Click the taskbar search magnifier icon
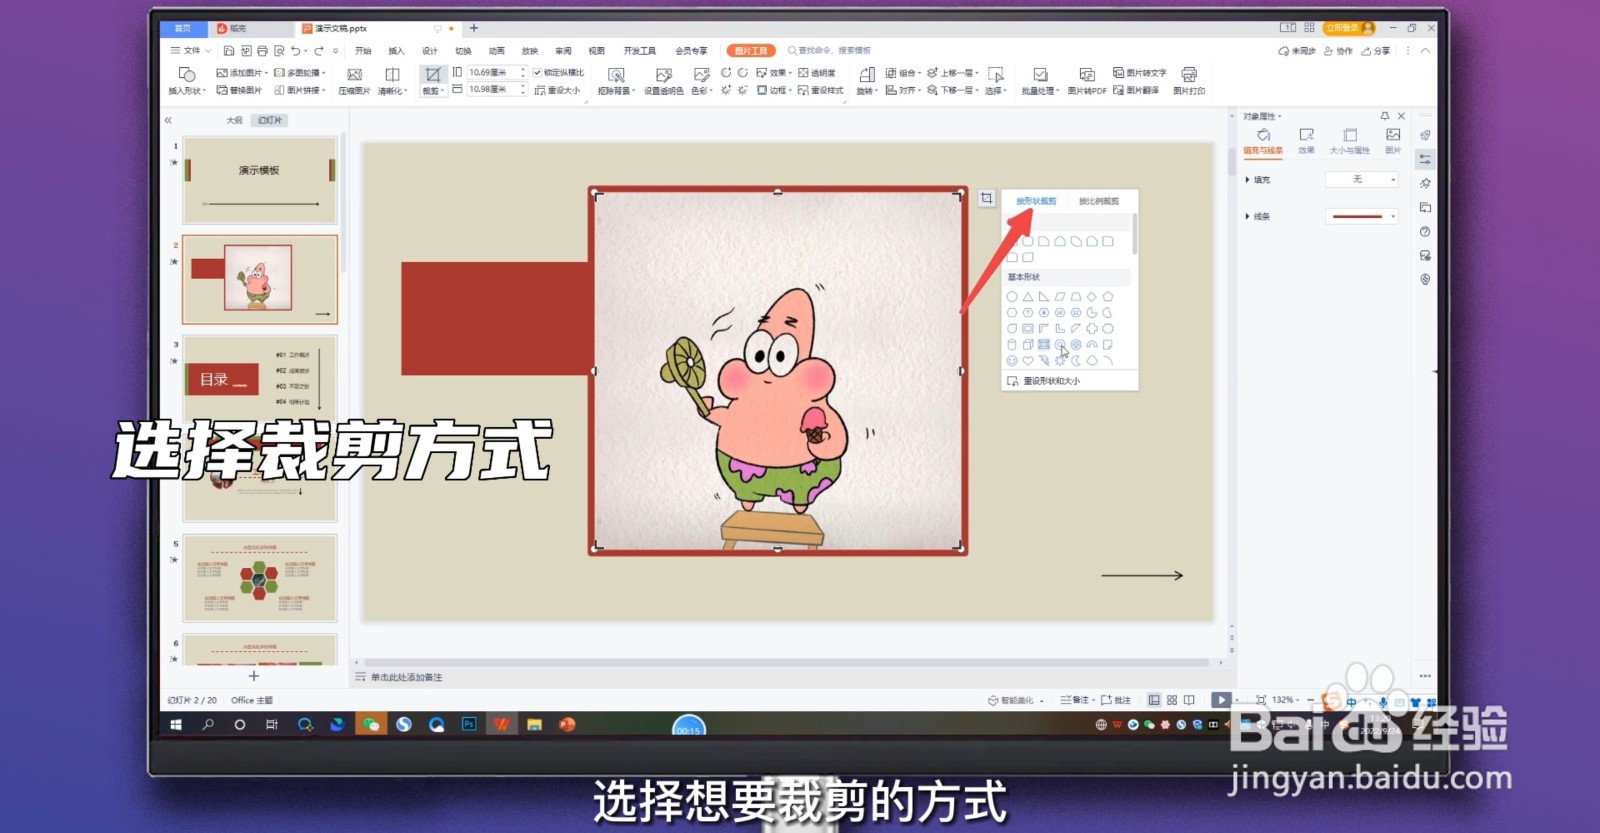The image size is (1600, 833). 208,724
